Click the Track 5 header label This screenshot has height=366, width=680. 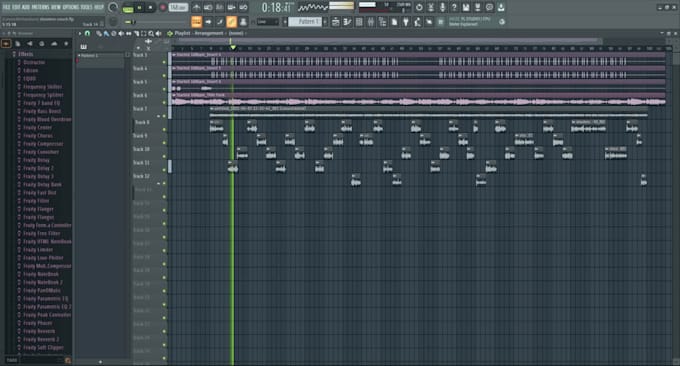coord(140,82)
